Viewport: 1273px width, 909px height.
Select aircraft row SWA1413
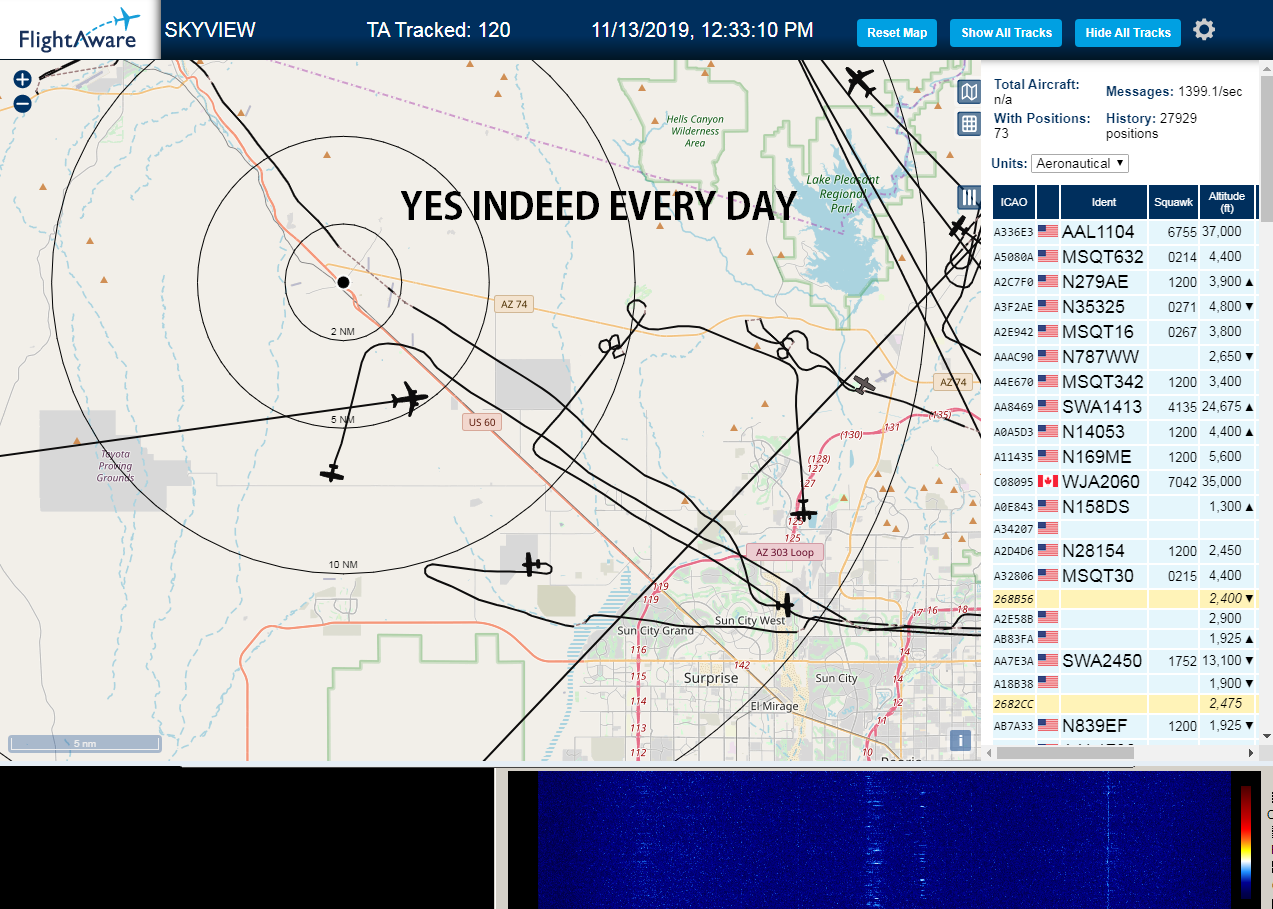pyautogui.click(x=1124, y=406)
